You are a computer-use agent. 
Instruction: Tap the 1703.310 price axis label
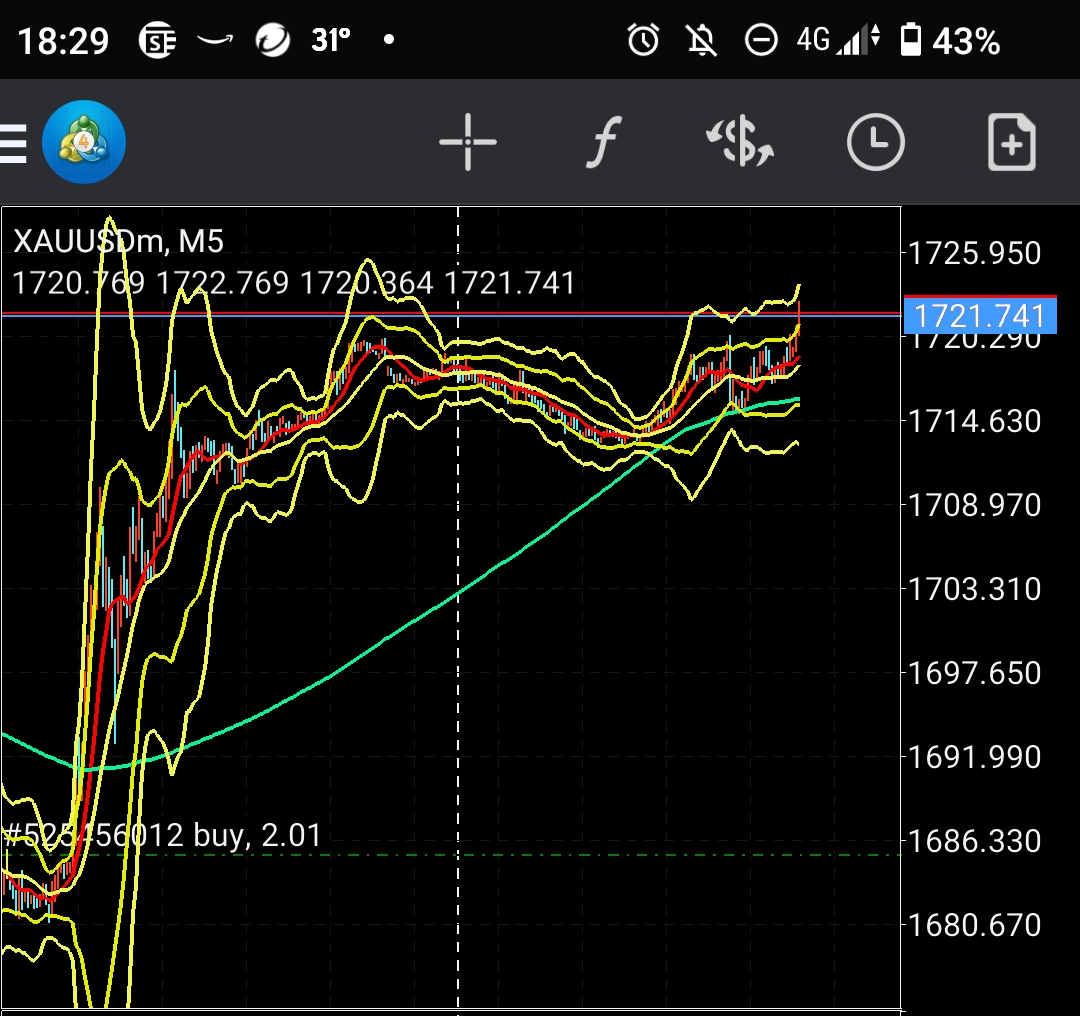pos(974,589)
